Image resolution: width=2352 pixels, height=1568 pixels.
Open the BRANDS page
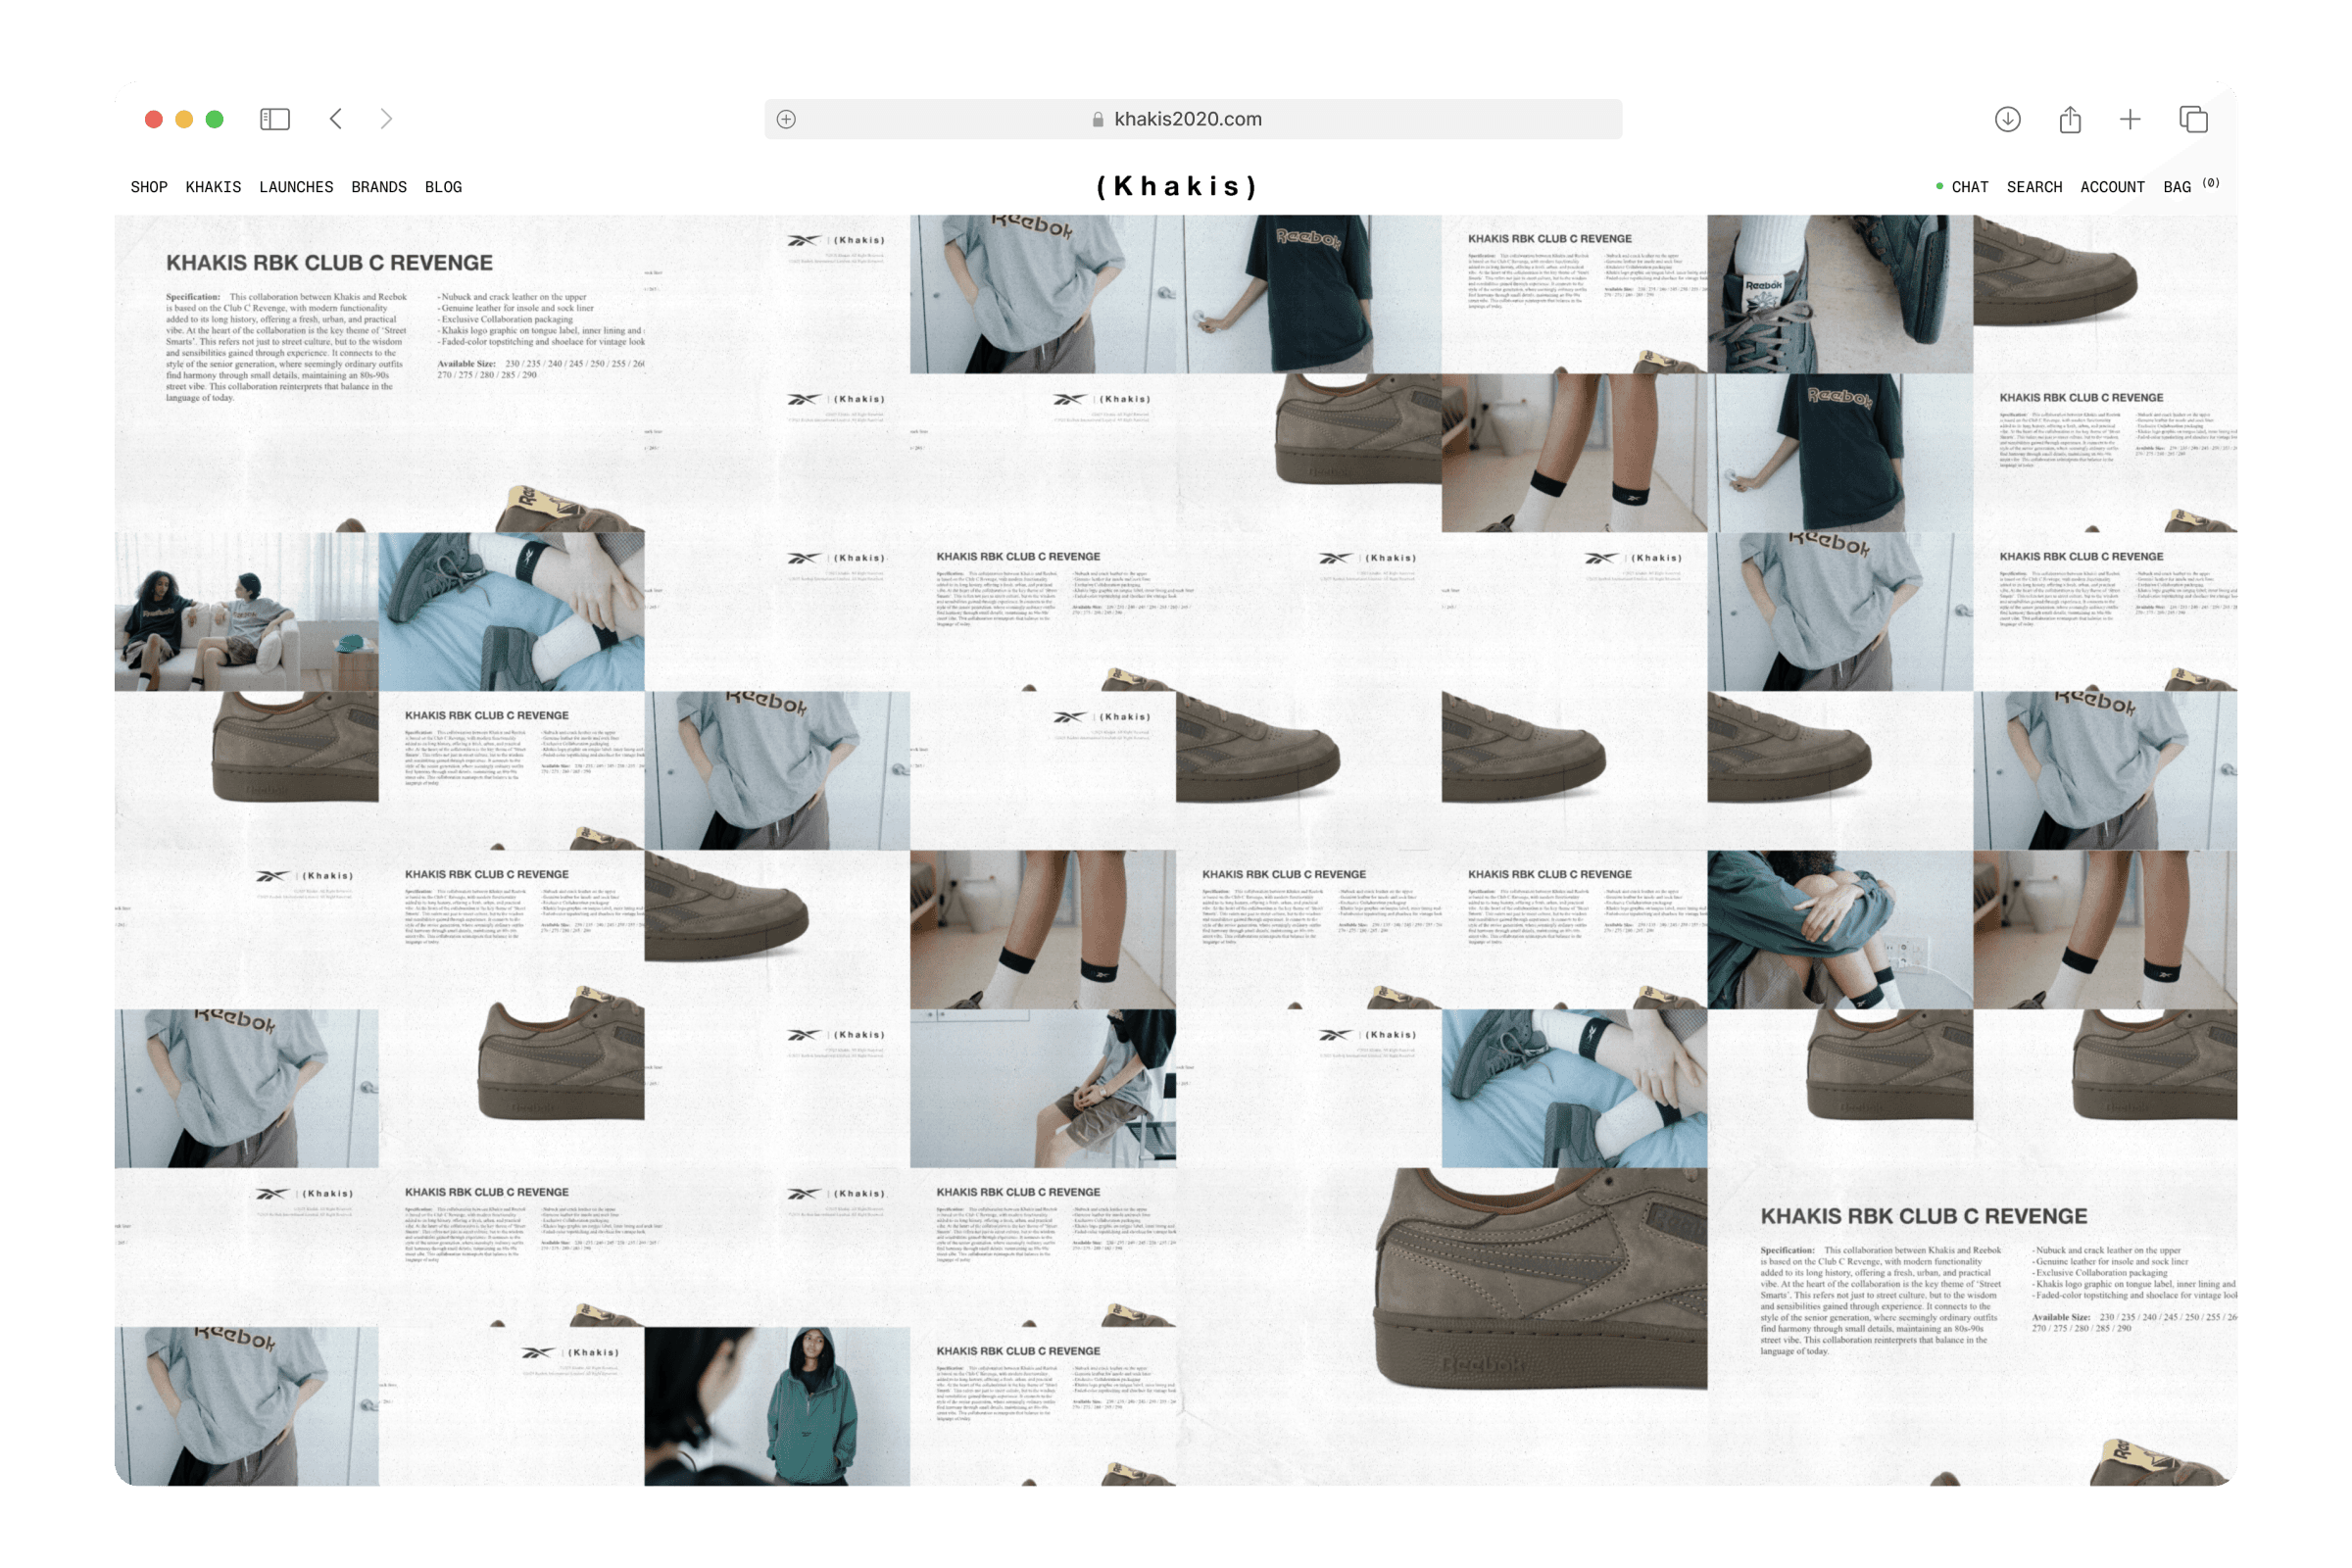click(x=379, y=187)
